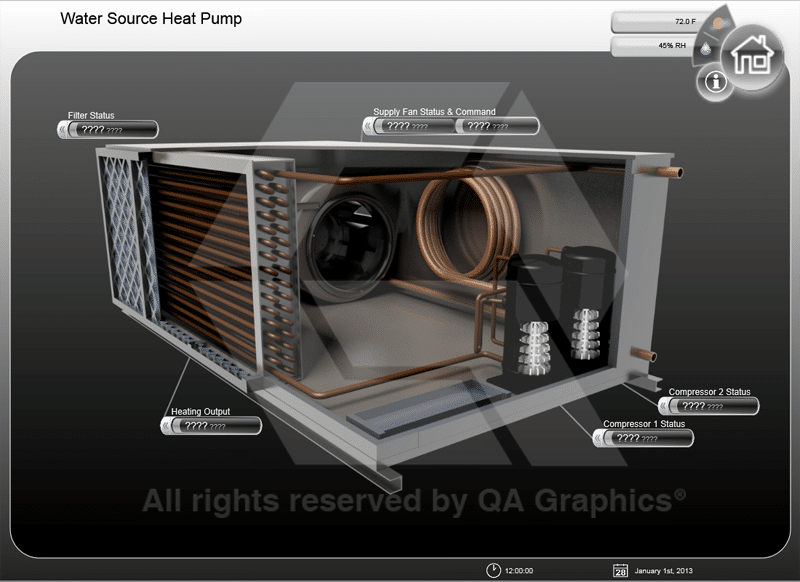This screenshot has width=800, height=582.
Task: Select the Heating Output label
Action: (x=201, y=411)
